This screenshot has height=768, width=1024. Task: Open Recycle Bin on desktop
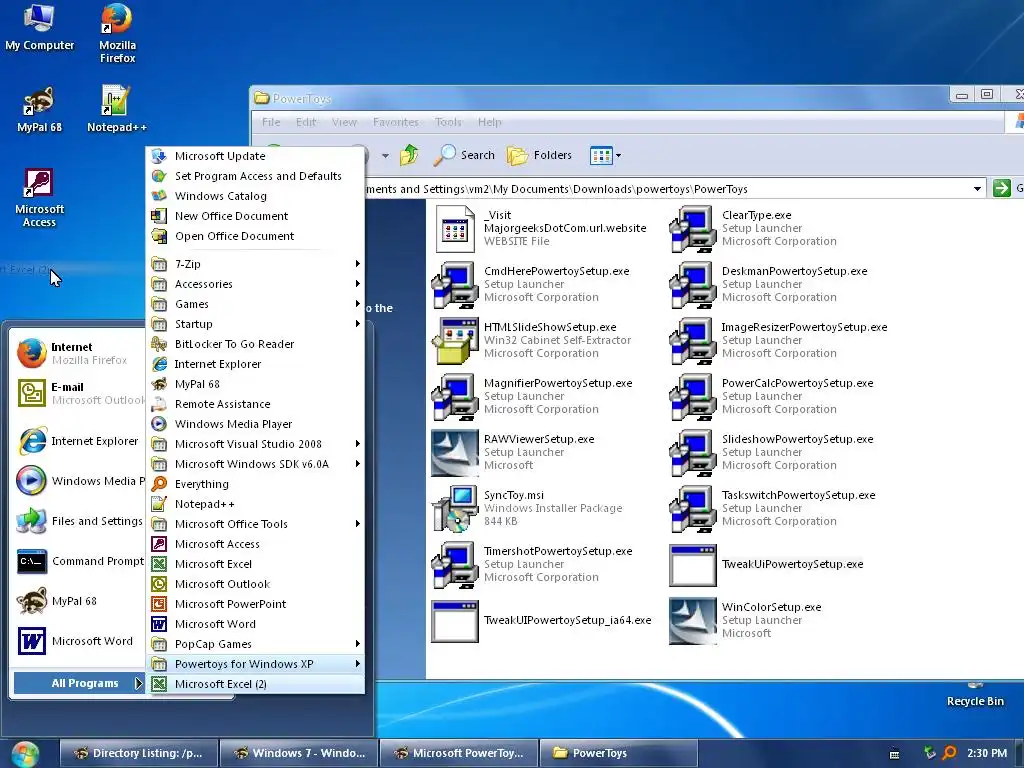[975, 695]
